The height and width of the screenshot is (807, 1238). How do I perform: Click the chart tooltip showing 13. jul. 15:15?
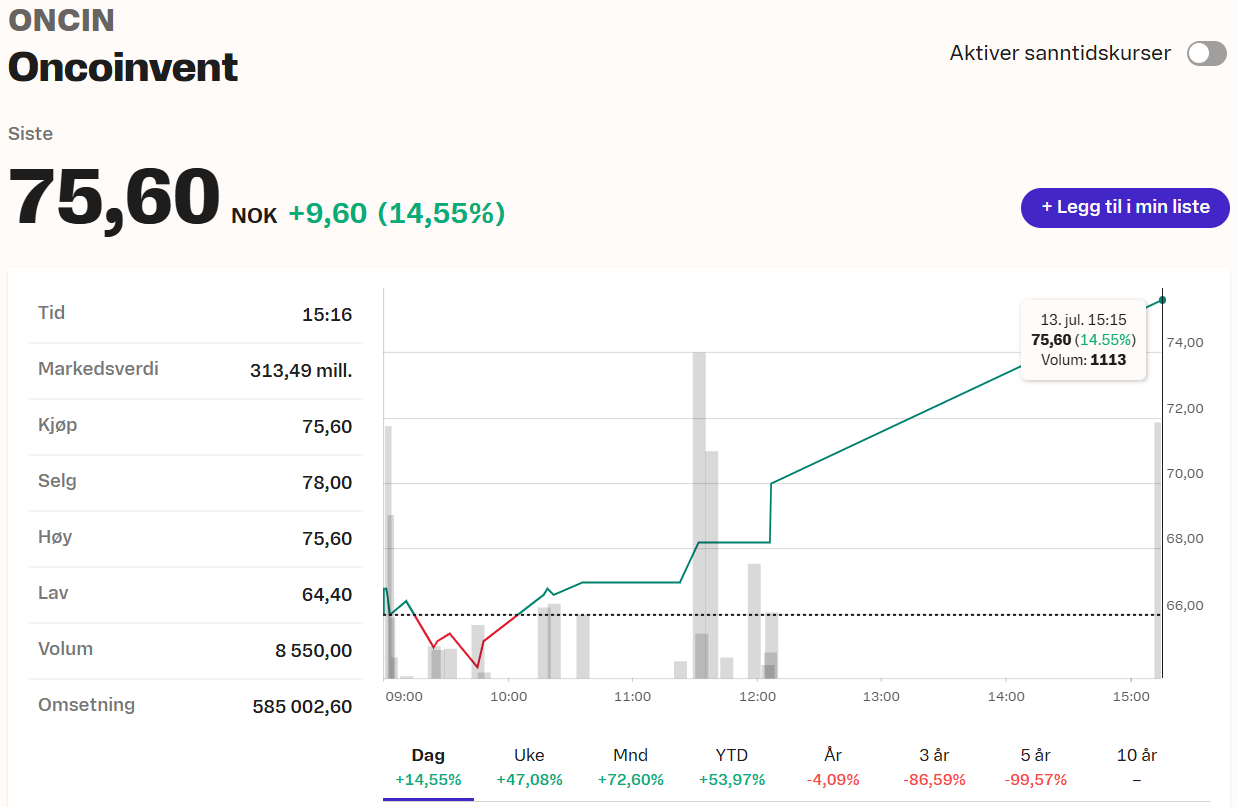coord(1083,340)
